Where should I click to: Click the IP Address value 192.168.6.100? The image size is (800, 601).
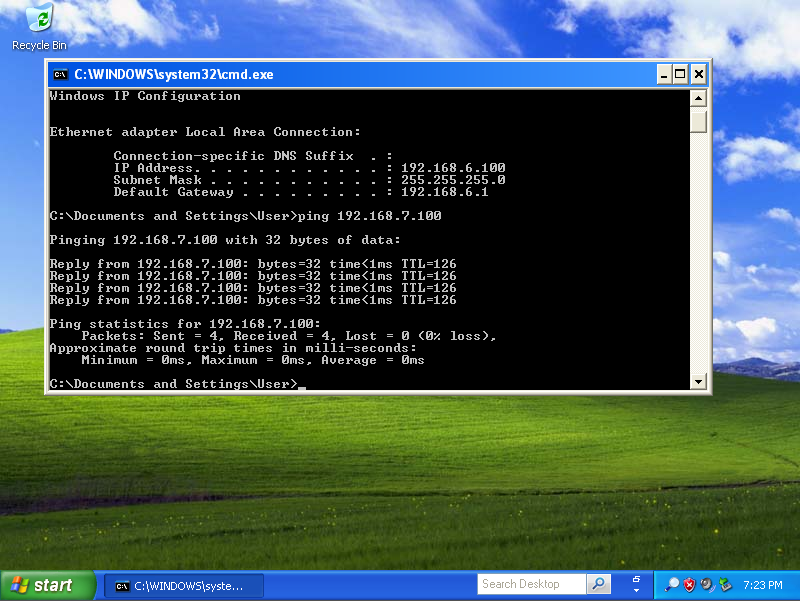[x=453, y=168]
